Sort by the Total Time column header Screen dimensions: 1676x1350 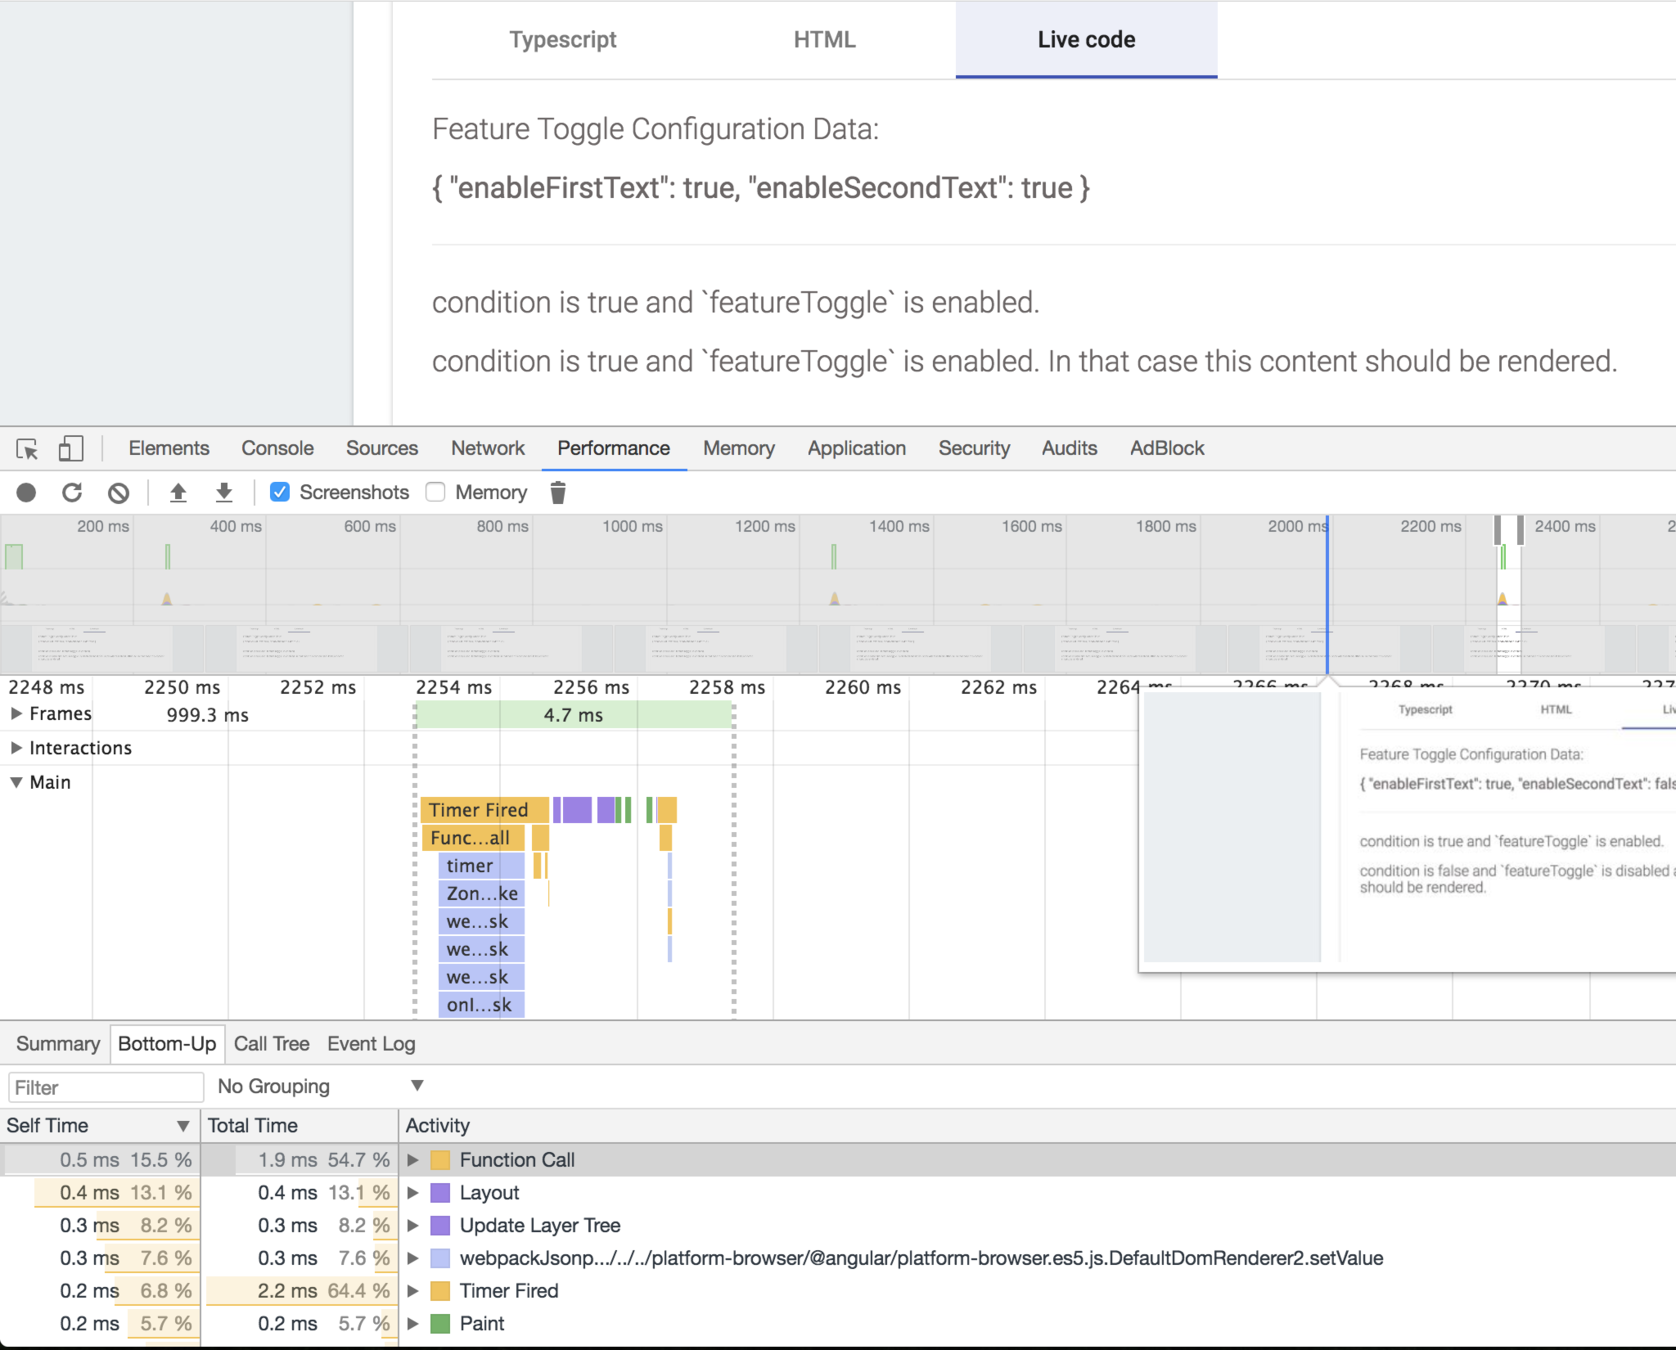[300, 1126]
